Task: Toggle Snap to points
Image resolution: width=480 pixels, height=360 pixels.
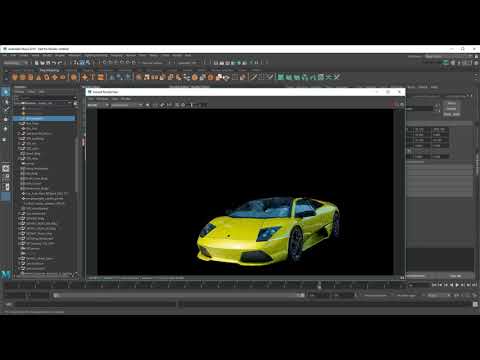Action: pyautogui.click(x=116, y=62)
